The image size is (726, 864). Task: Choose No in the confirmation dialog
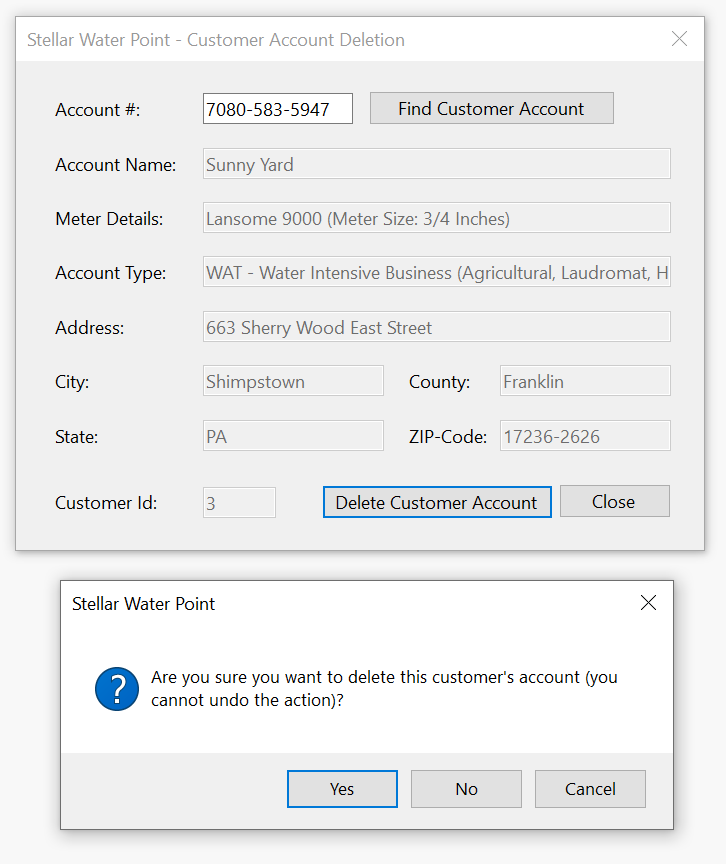466,789
